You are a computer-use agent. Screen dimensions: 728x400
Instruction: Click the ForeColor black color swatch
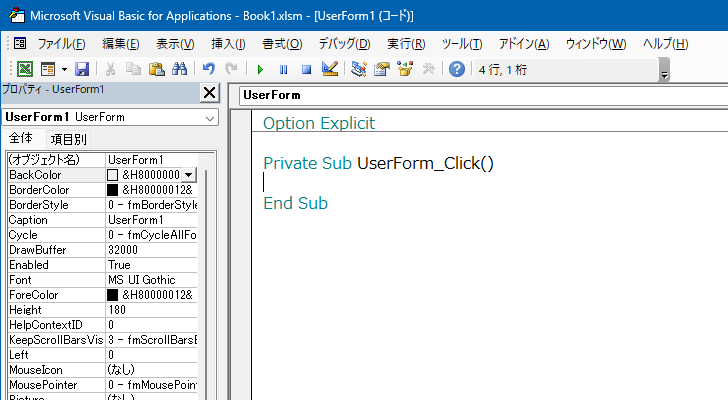click(112, 295)
